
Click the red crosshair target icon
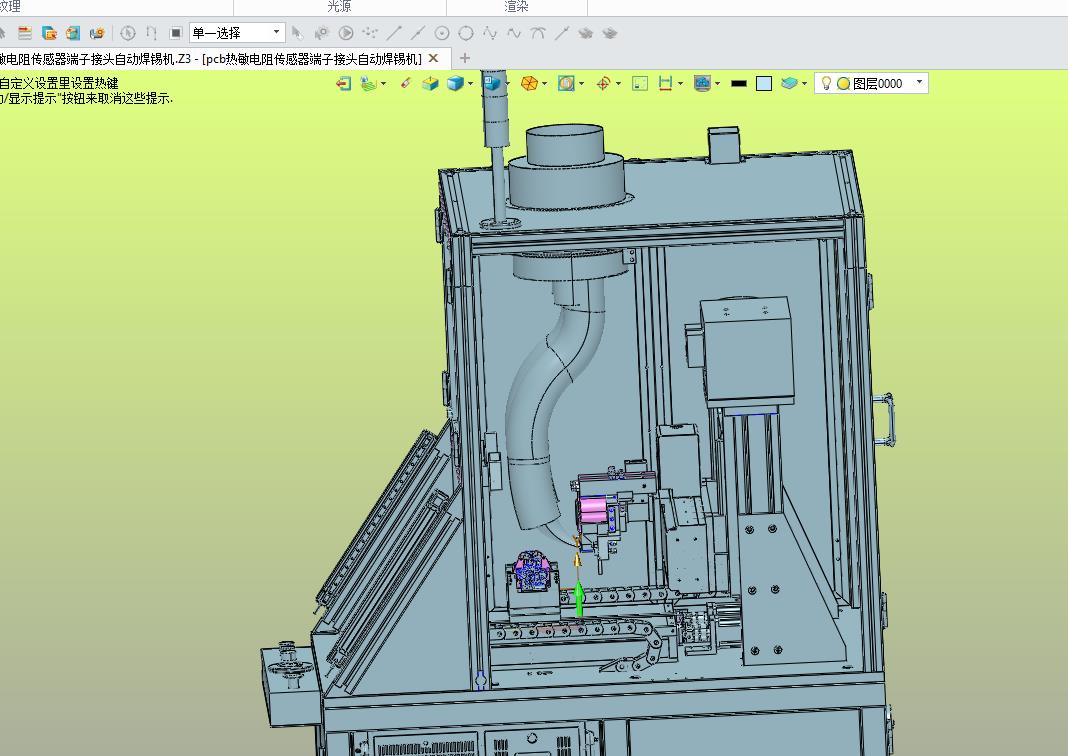coord(603,83)
